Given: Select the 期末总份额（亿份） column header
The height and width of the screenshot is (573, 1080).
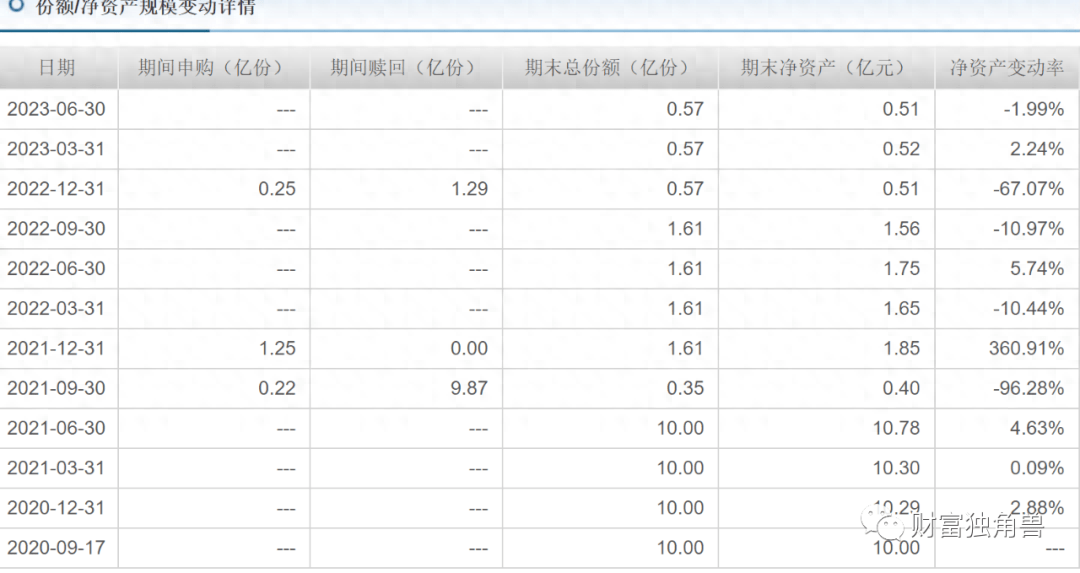Looking at the screenshot, I should point(607,68).
